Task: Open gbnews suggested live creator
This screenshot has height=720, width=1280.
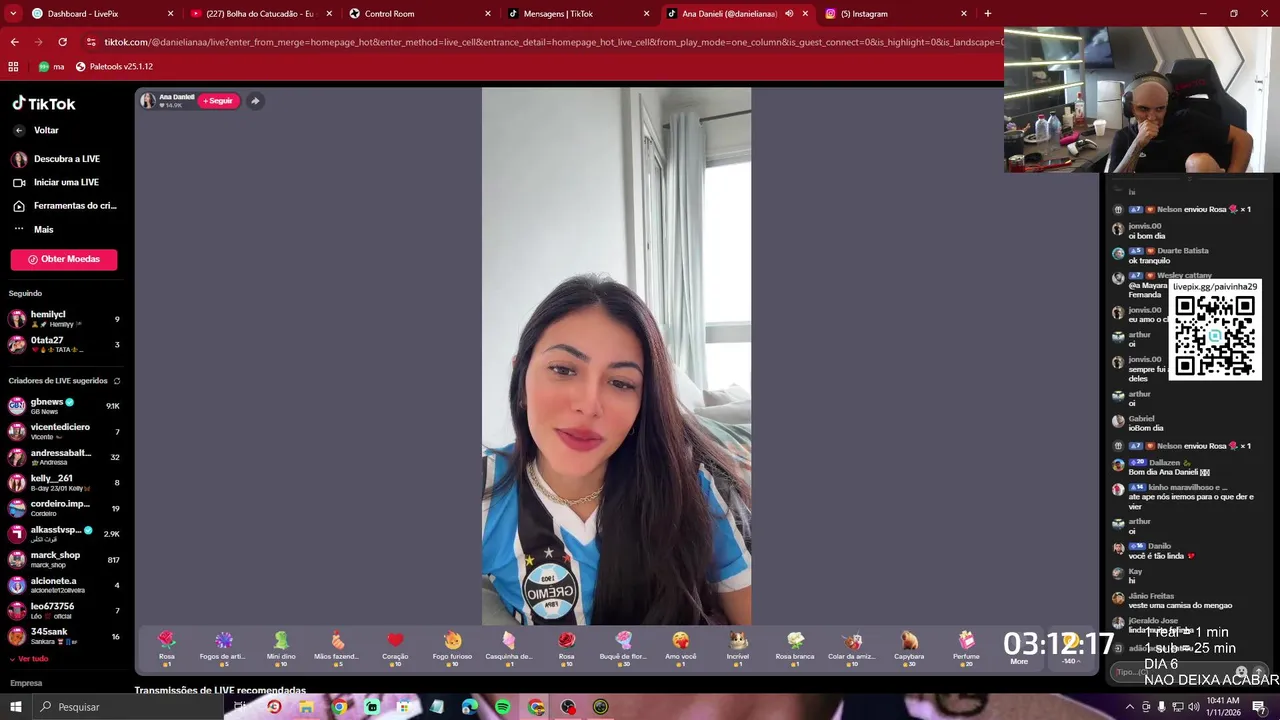Action: coord(64,406)
